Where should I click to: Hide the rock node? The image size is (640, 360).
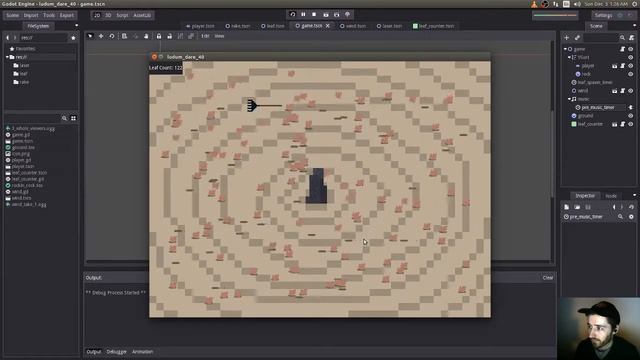tap(631, 74)
